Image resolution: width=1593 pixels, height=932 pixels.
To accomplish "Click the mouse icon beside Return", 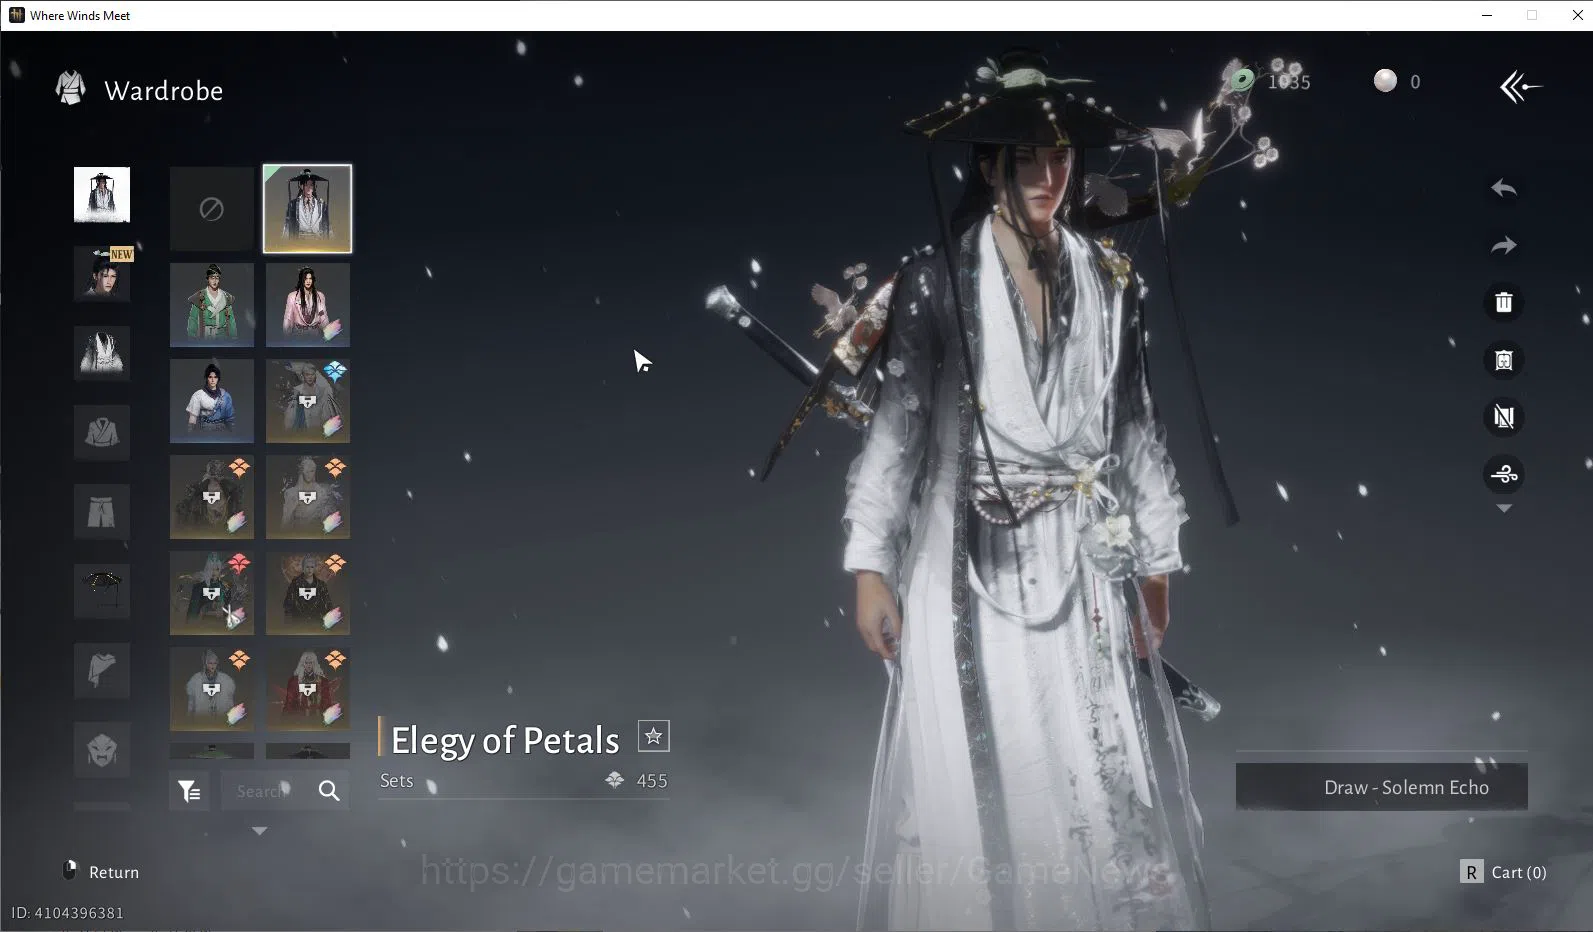I will point(70,871).
